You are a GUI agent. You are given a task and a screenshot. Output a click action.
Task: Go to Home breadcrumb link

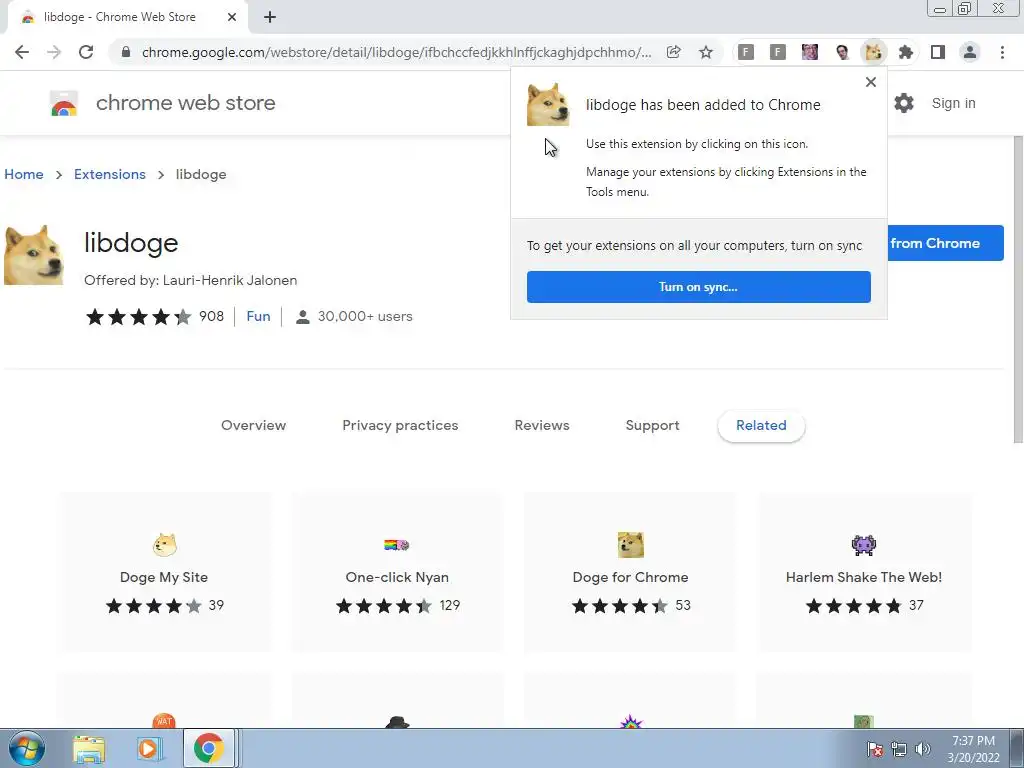click(24, 174)
